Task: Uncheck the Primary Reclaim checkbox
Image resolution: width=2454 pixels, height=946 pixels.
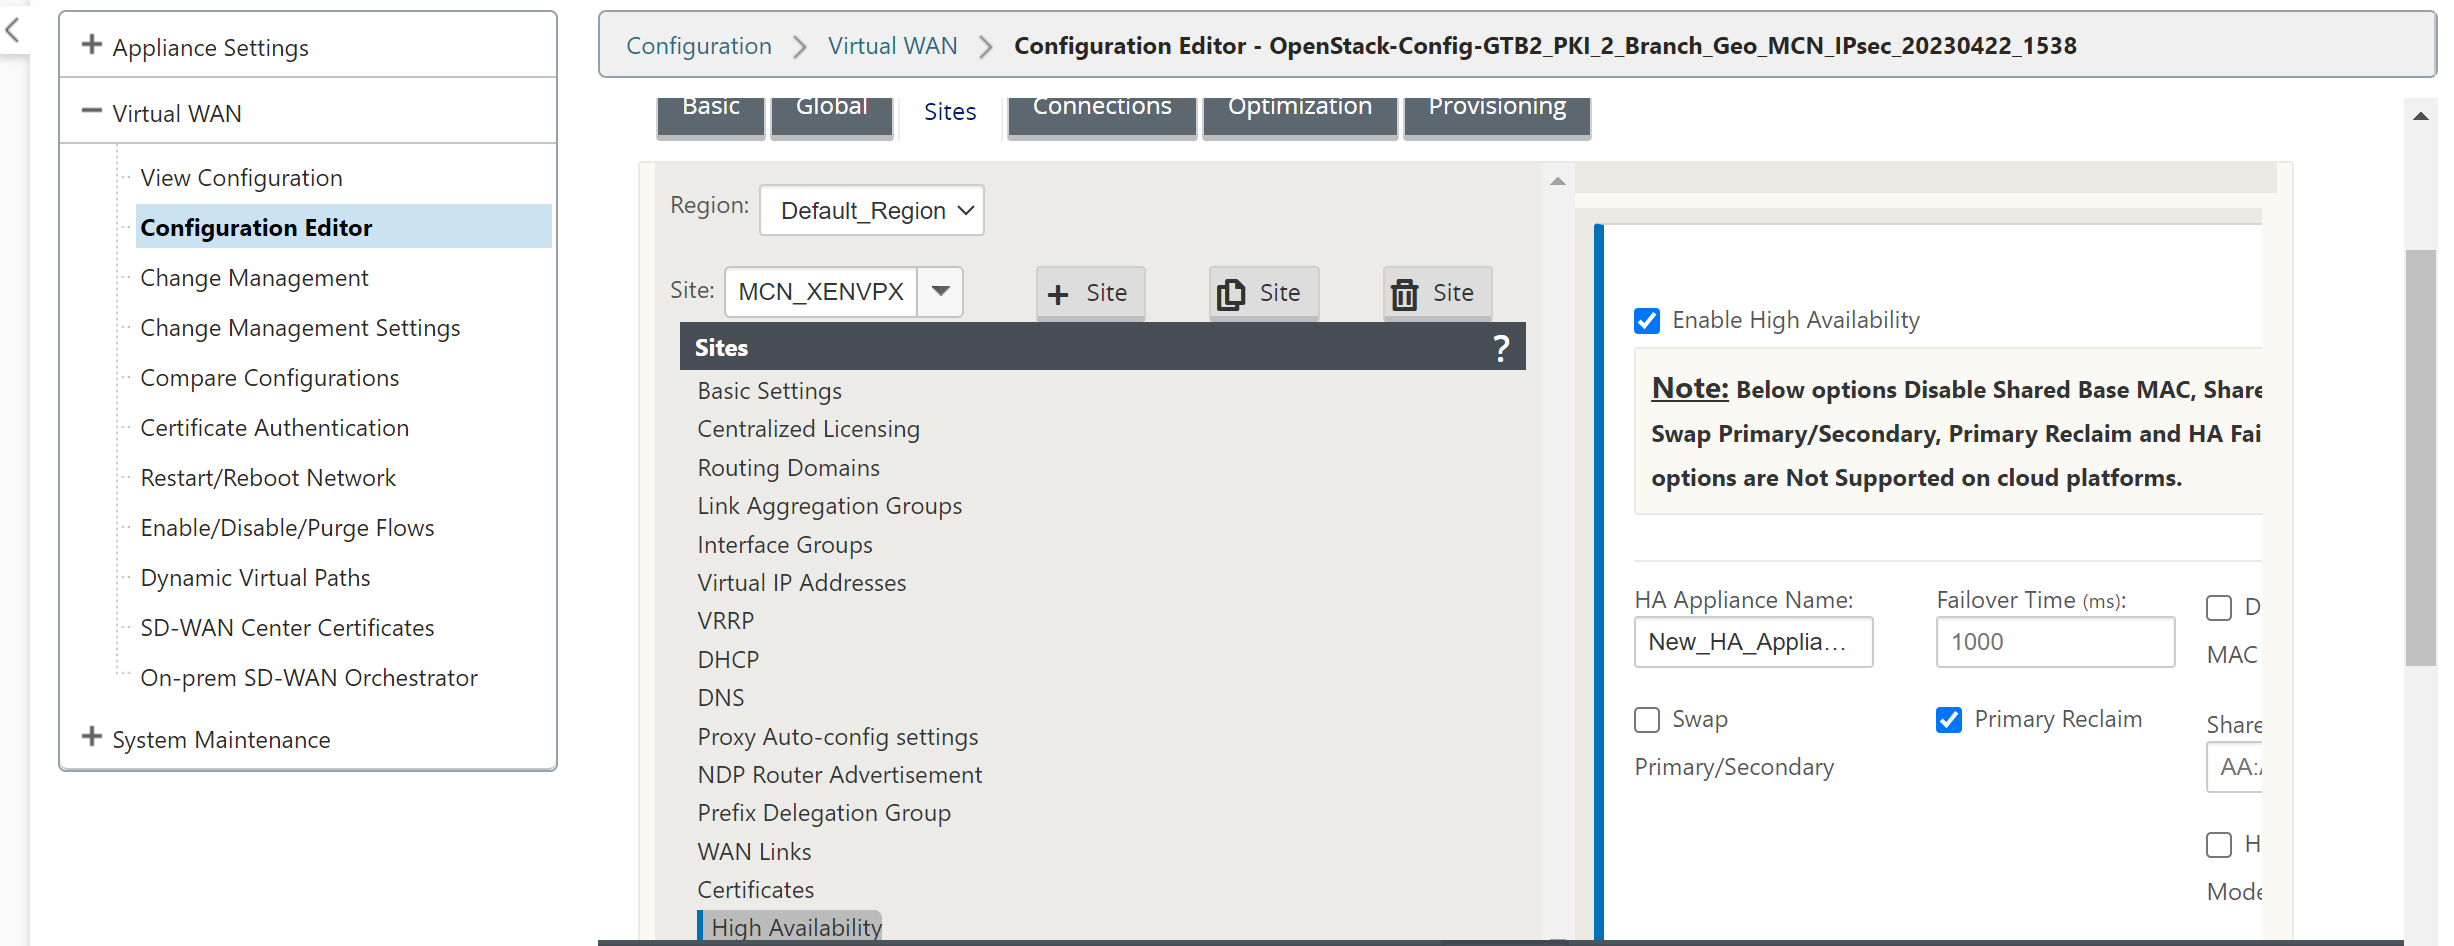Action: [1948, 719]
